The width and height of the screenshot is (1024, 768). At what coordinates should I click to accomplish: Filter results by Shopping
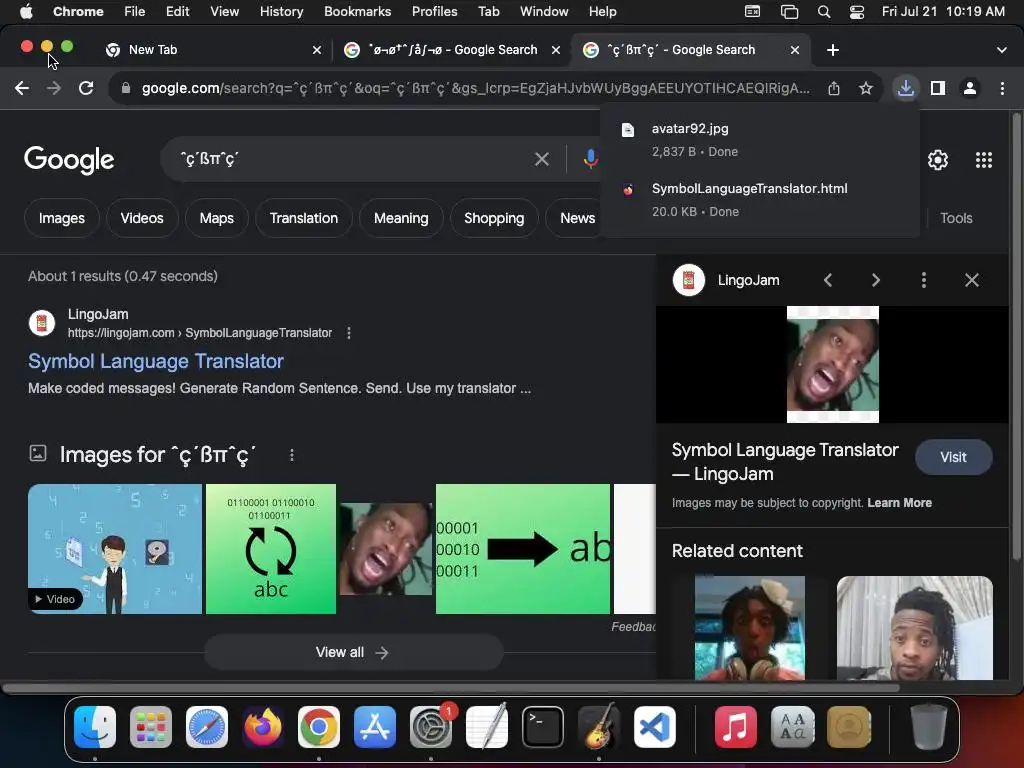[494, 218]
